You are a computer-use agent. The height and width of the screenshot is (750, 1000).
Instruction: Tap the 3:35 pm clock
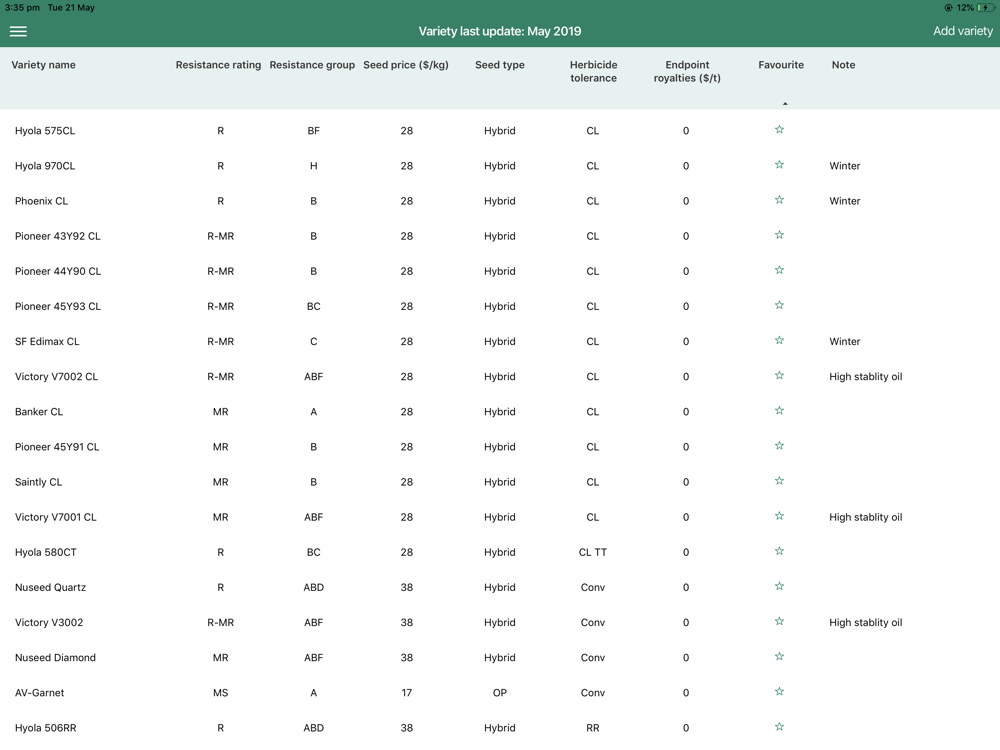pyautogui.click(x=22, y=8)
